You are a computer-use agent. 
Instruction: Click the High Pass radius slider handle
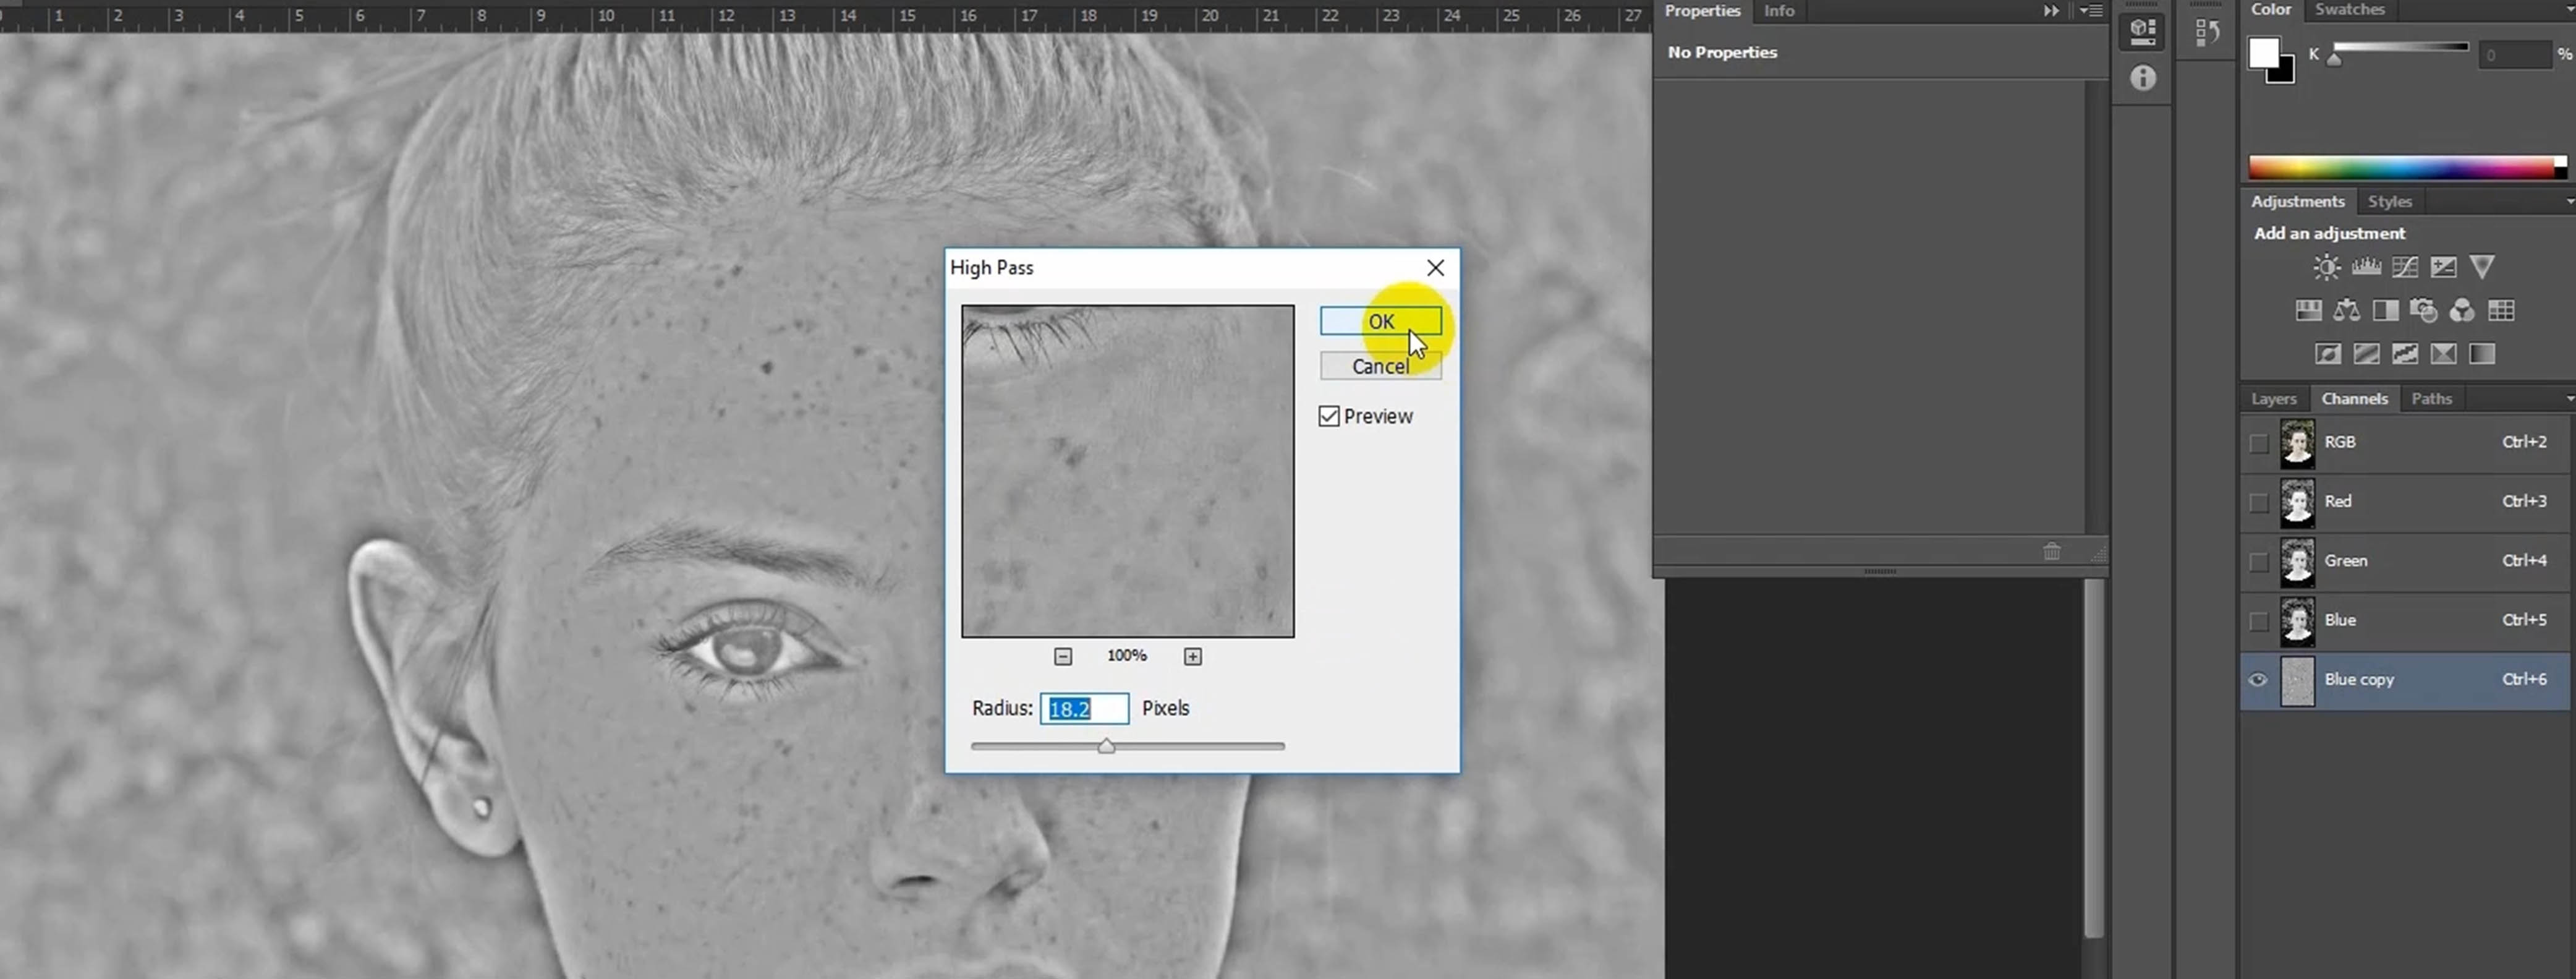(1106, 746)
